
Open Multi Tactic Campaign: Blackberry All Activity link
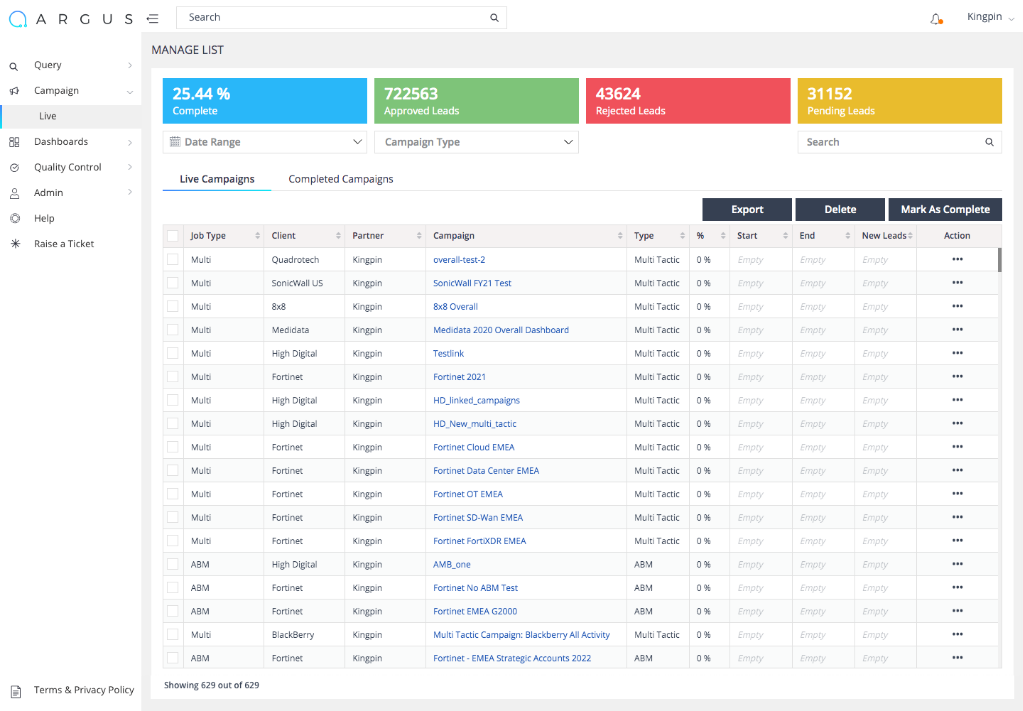coord(521,635)
